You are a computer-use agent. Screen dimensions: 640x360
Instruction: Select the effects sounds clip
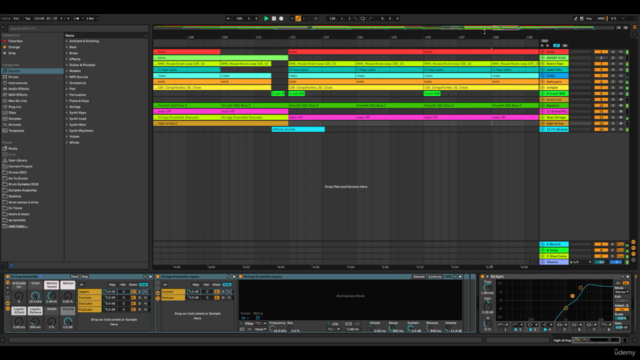tap(298, 129)
